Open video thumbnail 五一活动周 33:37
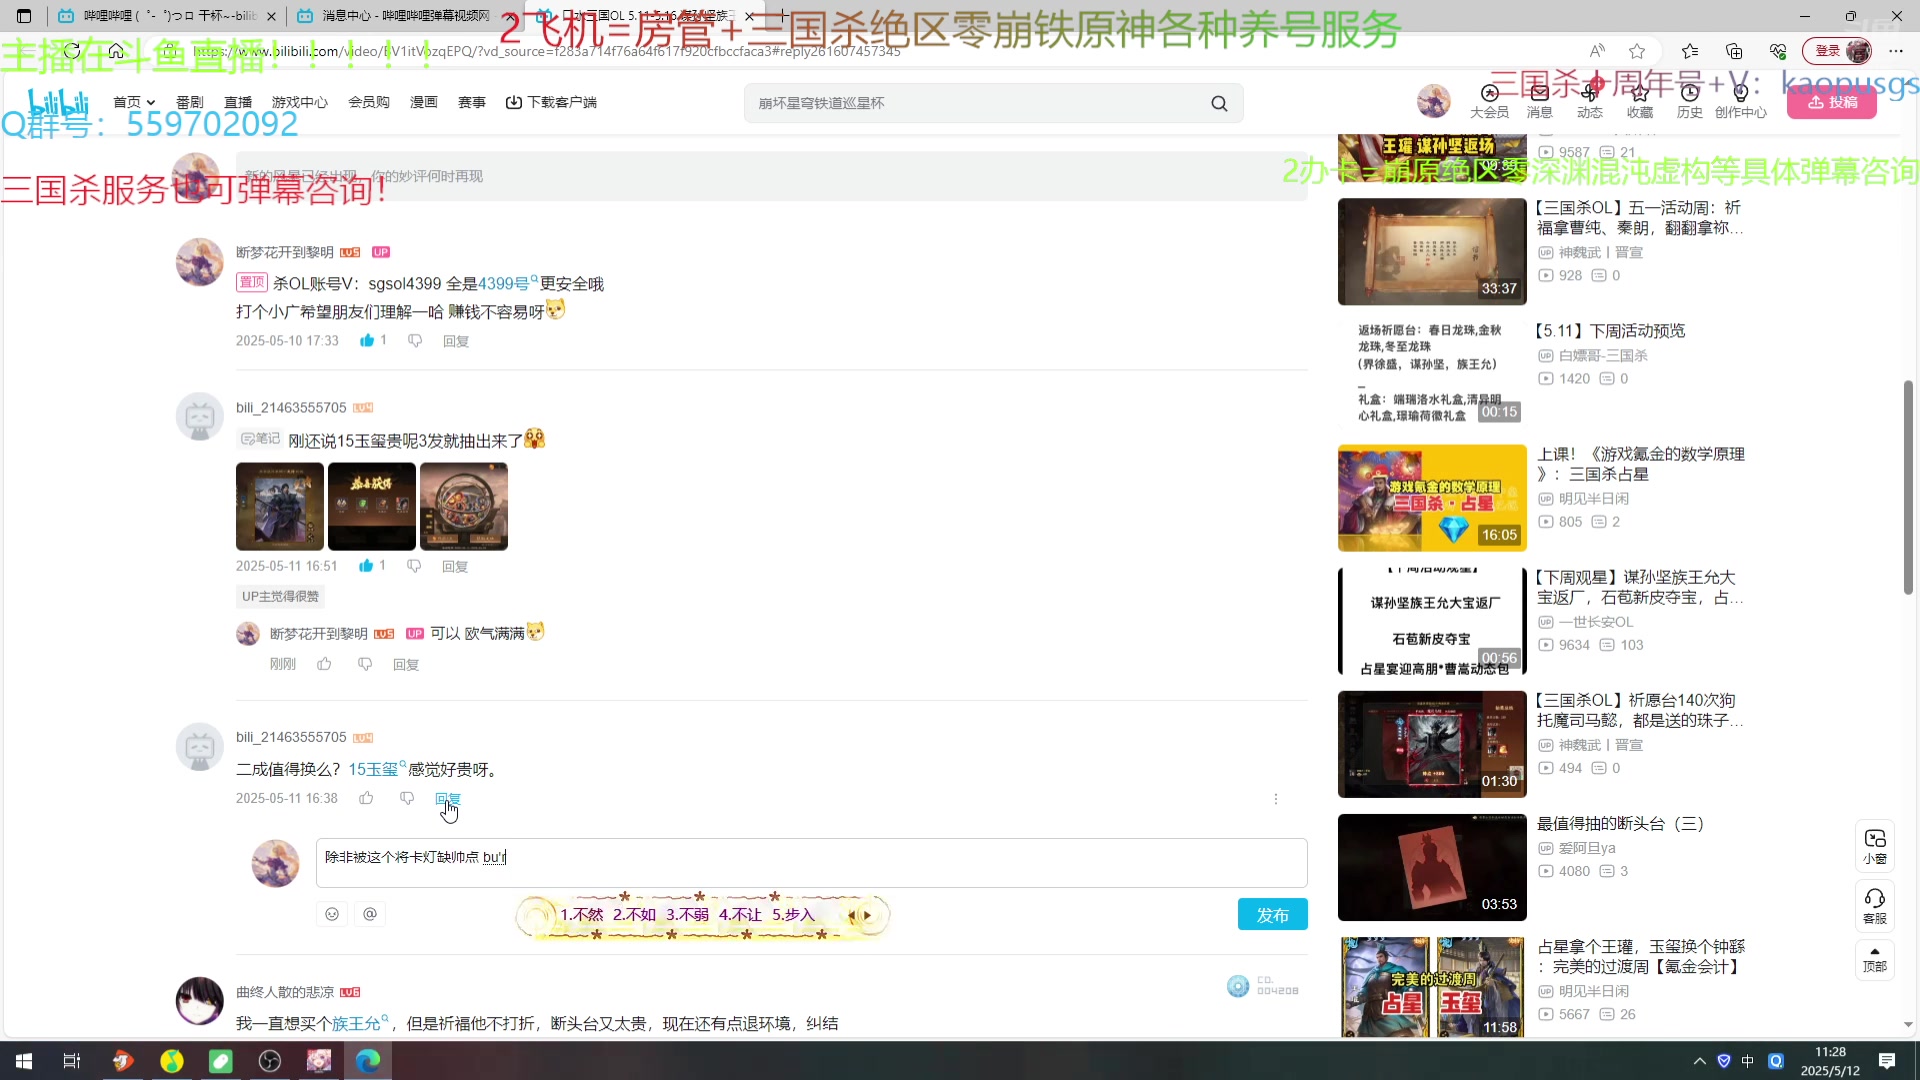 point(1432,251)
